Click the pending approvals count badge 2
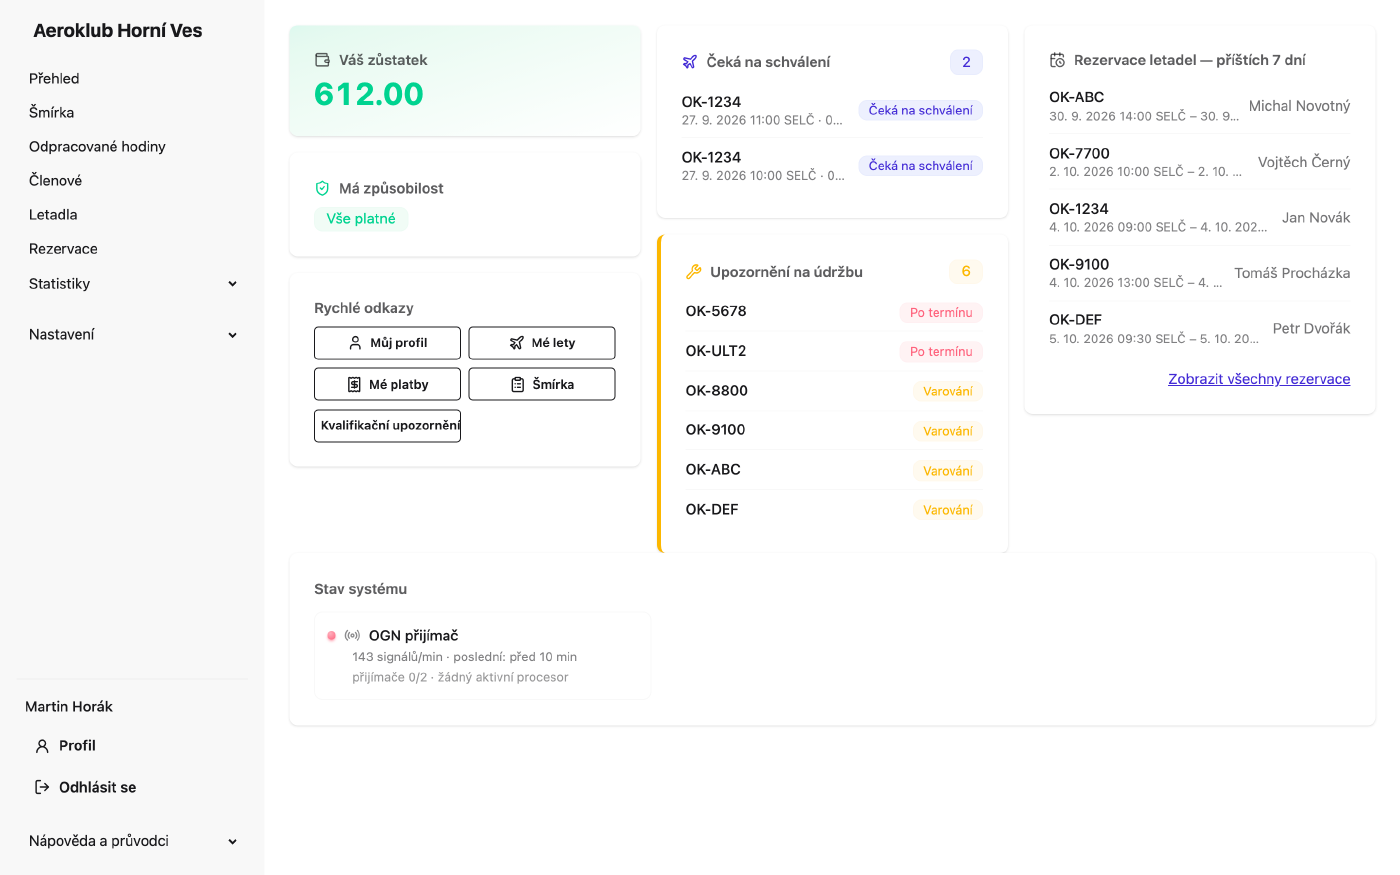This screenshot has width=1400, height=875. click(x=966, y=62)
